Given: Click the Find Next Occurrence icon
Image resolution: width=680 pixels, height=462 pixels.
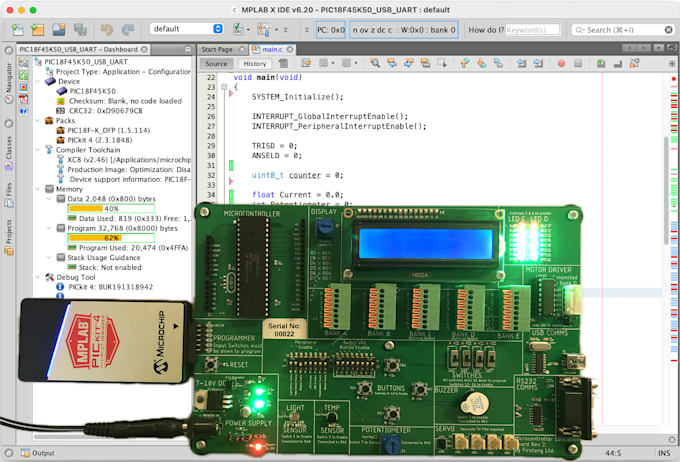Looking at the screenshot, I should (409, 63).
